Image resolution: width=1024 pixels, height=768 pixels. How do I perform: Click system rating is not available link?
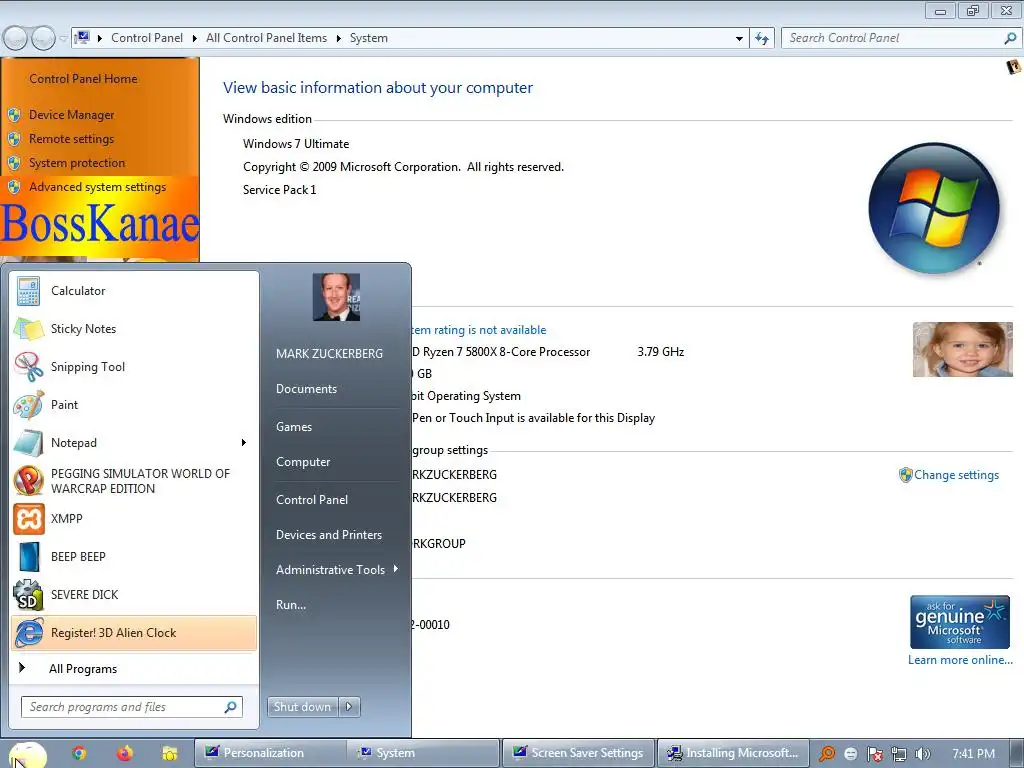pos(479,330)
